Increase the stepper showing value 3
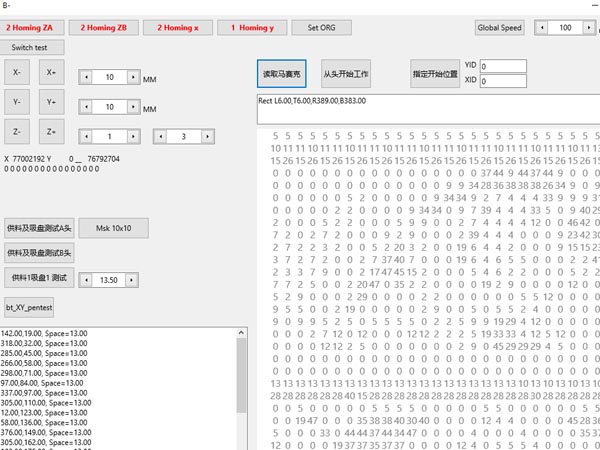600x450 pixels. click(x=207, y=136)
